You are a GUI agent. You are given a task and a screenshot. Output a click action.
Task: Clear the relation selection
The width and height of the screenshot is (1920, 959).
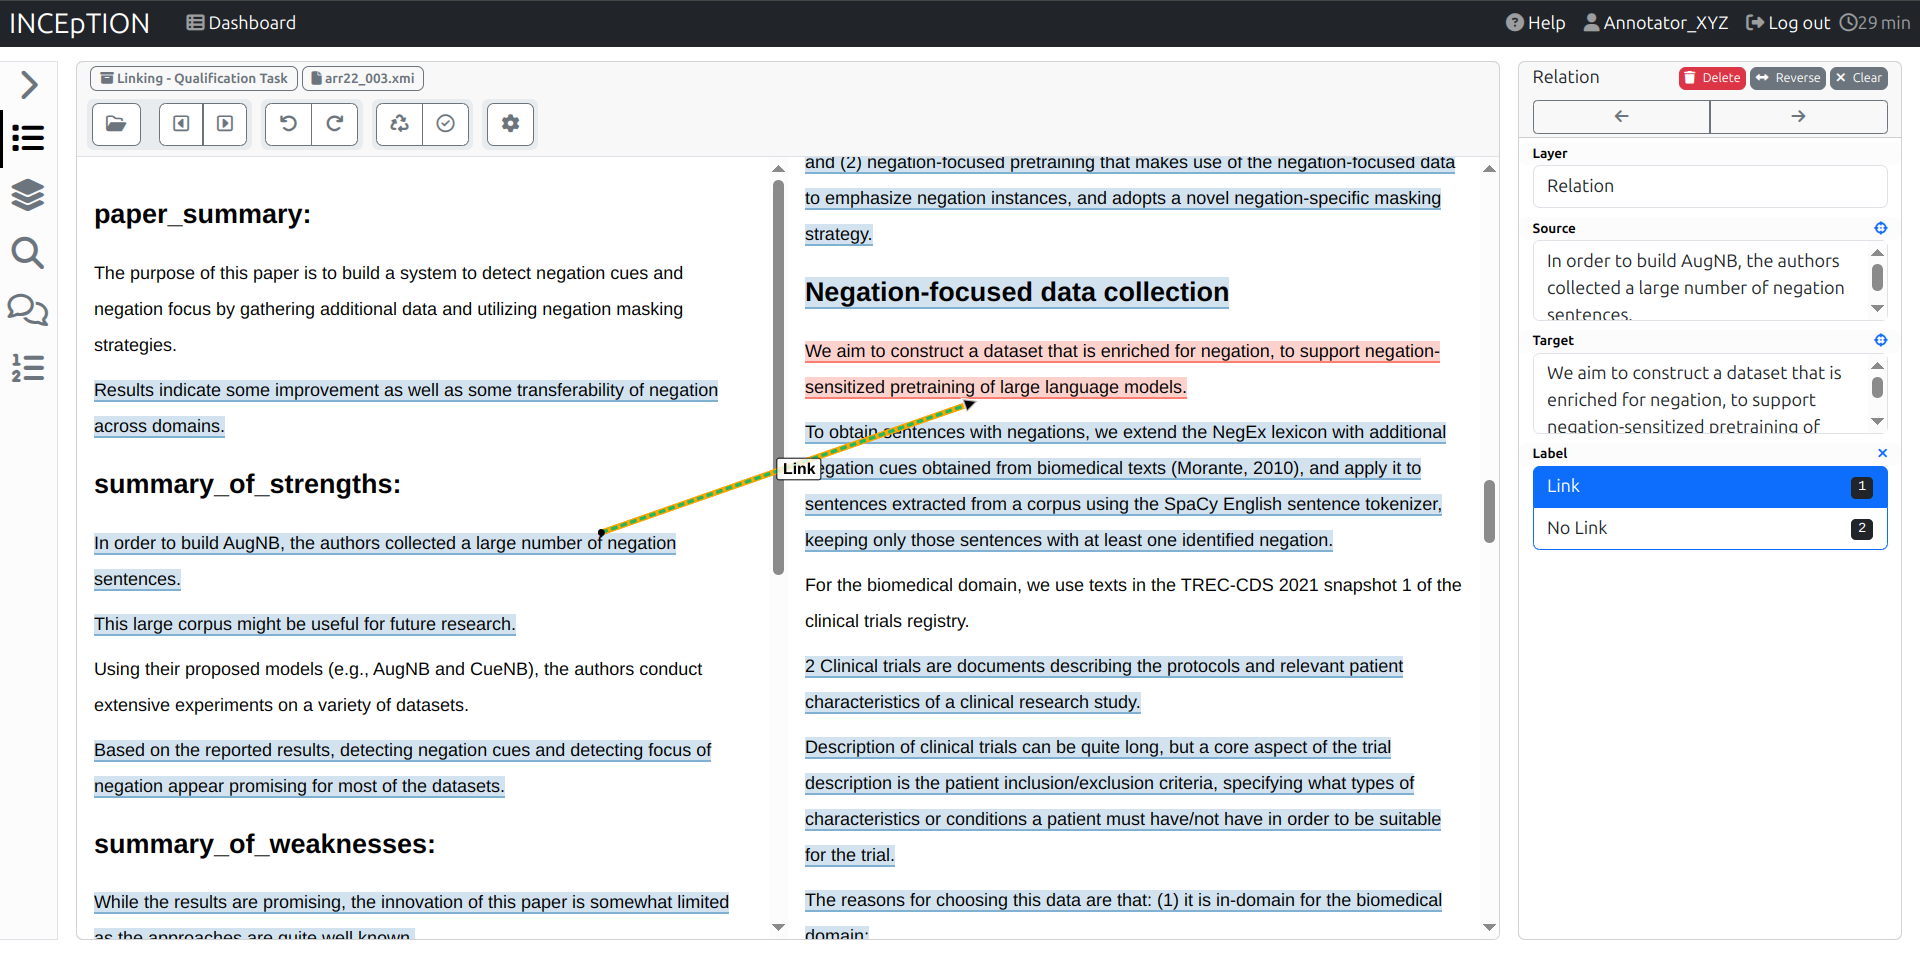(1859, 78)
